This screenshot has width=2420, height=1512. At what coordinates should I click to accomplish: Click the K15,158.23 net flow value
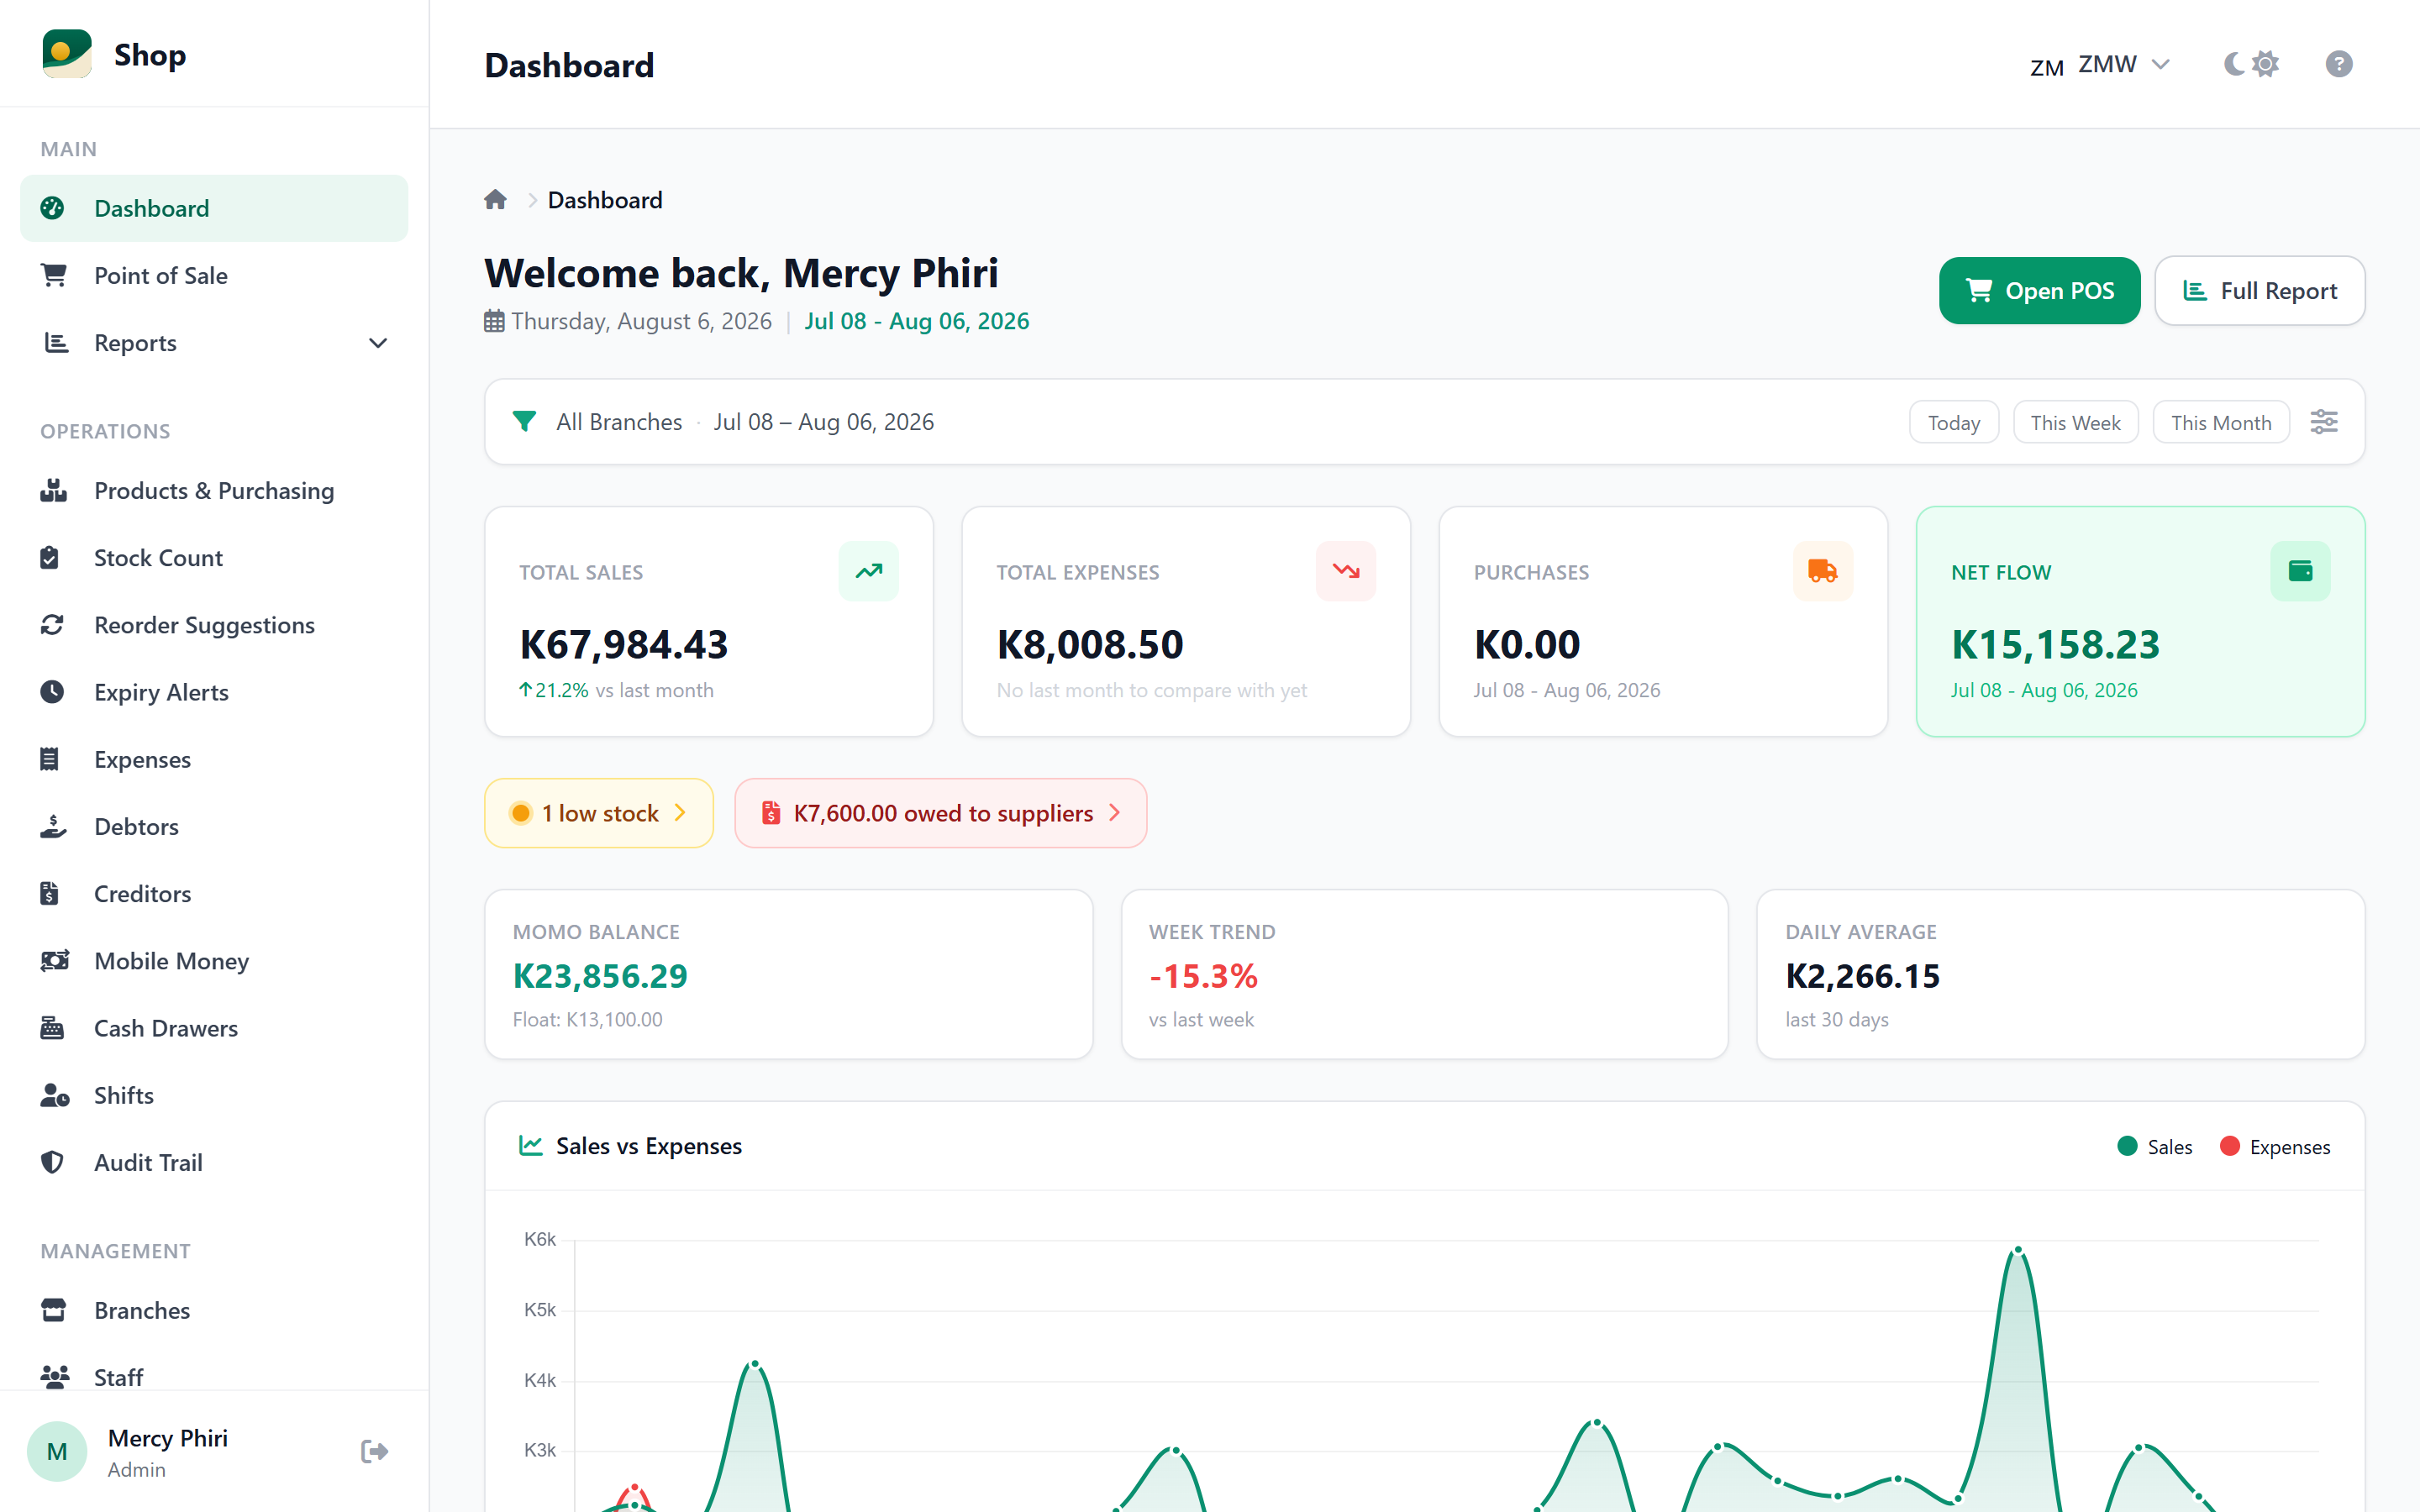(x=2055, y=644)
